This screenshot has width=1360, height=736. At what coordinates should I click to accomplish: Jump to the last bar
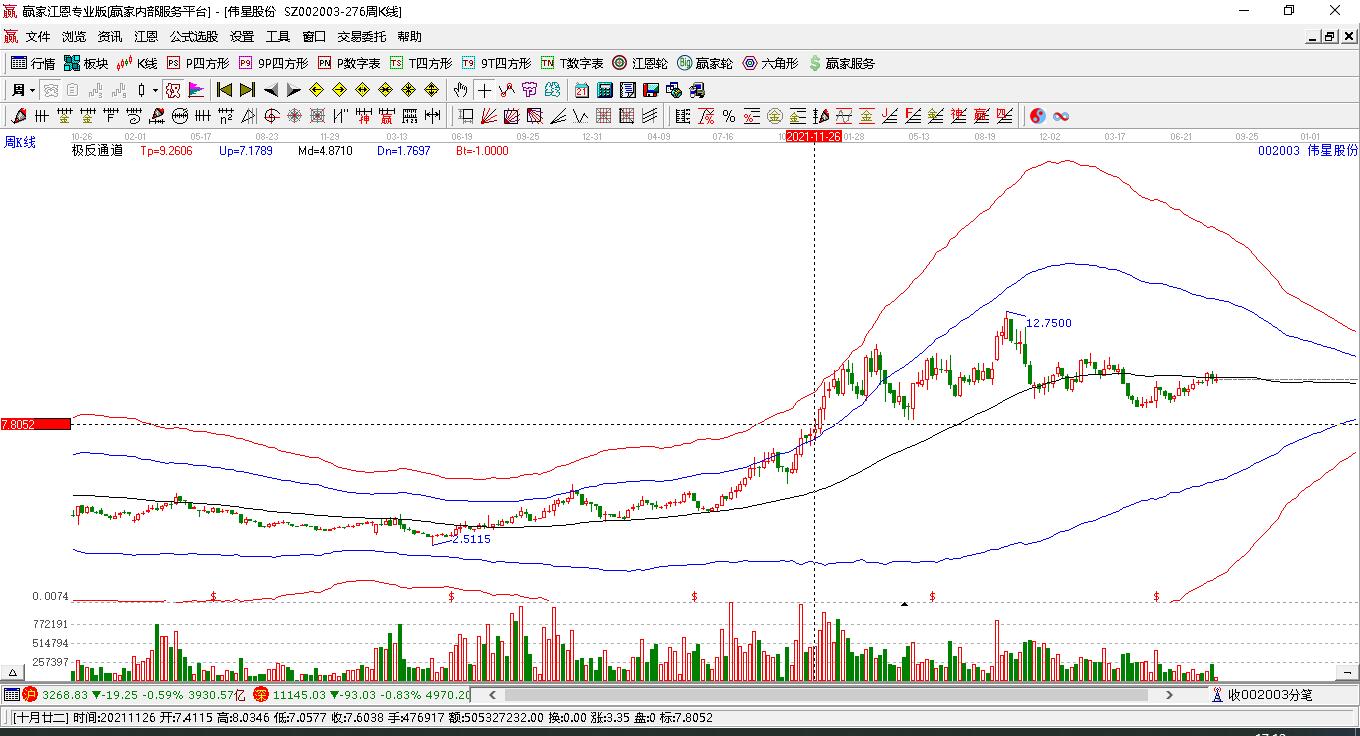(x=247, y=90)
